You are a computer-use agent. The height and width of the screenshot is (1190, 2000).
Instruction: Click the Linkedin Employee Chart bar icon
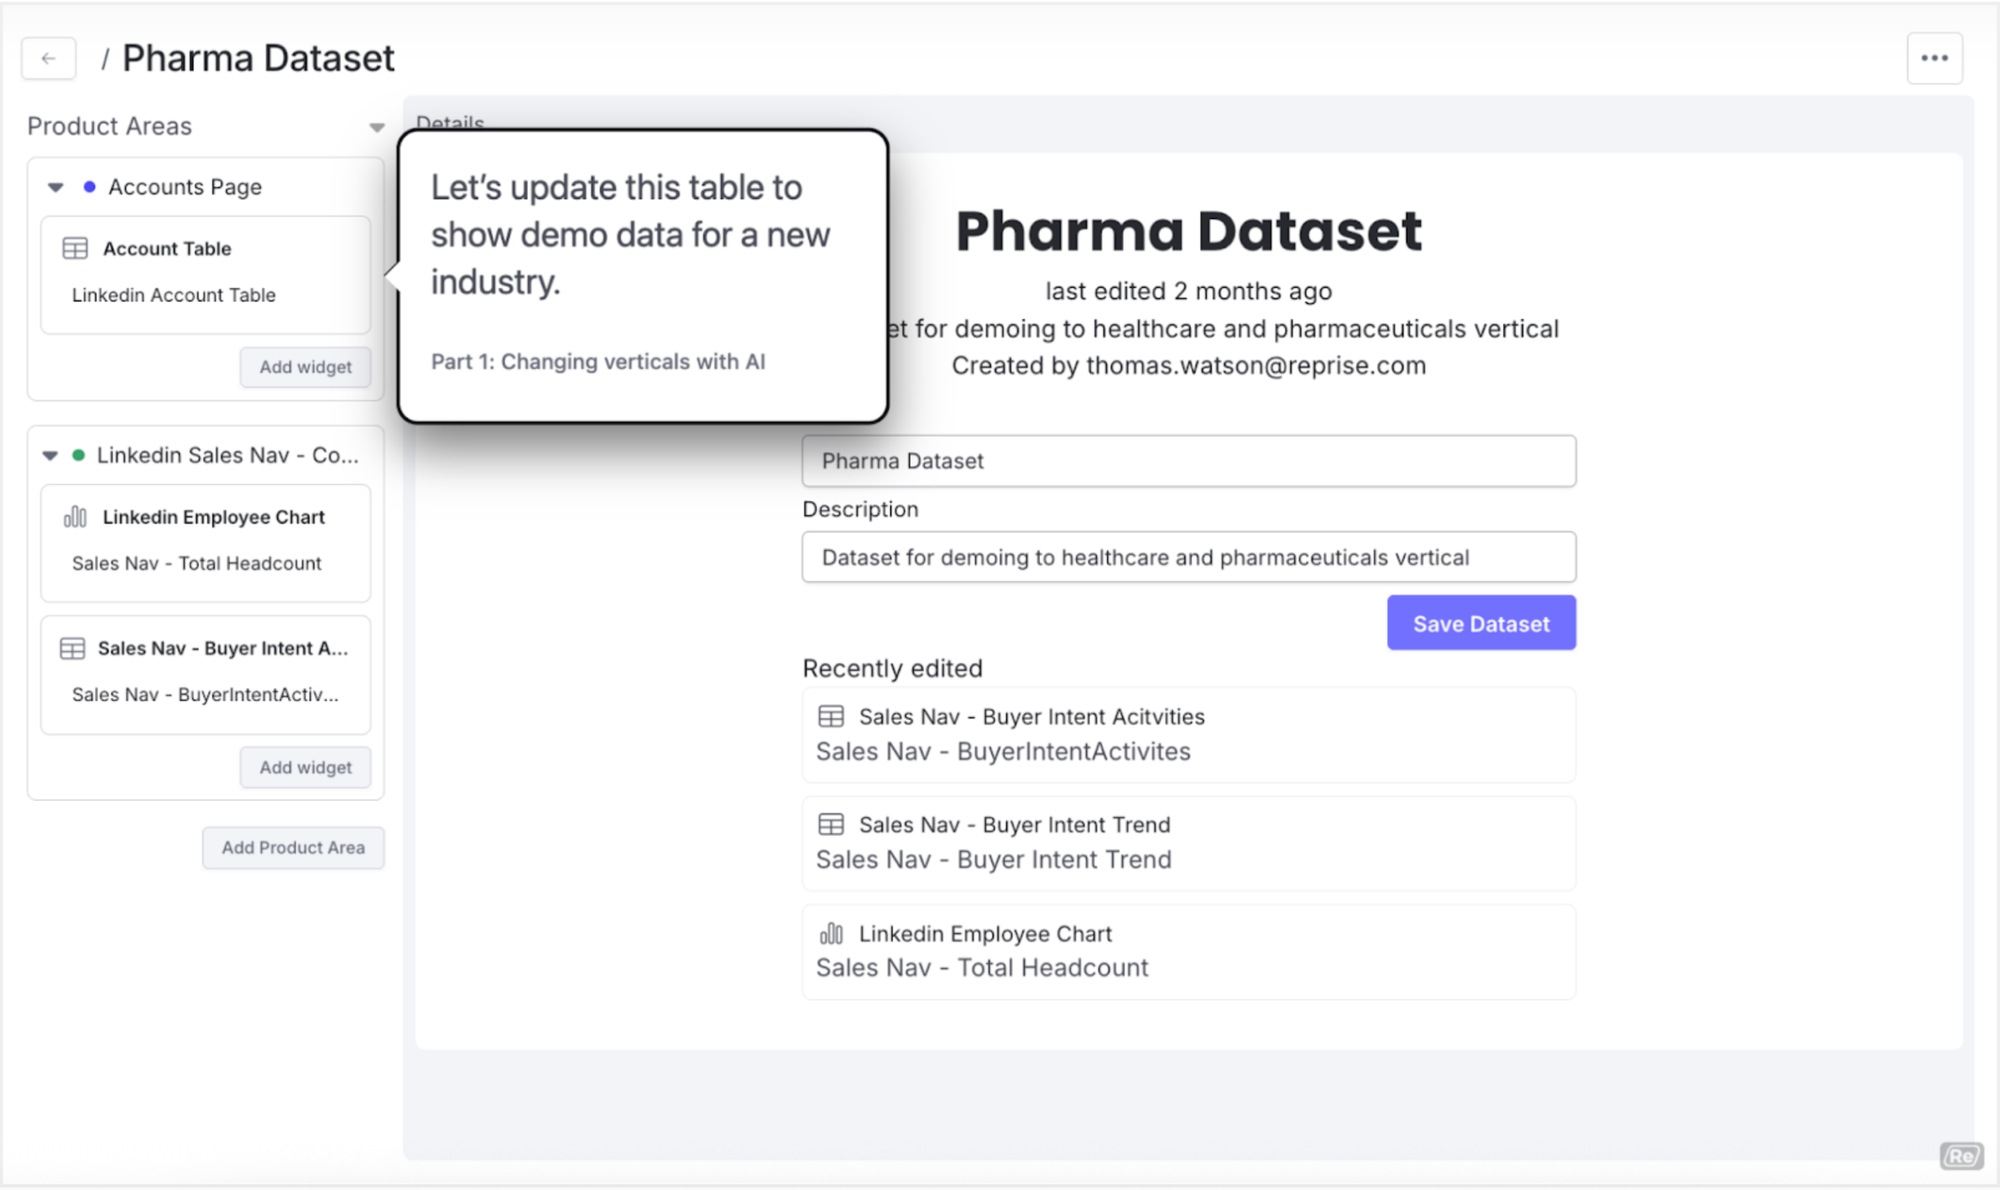[75, 517]
